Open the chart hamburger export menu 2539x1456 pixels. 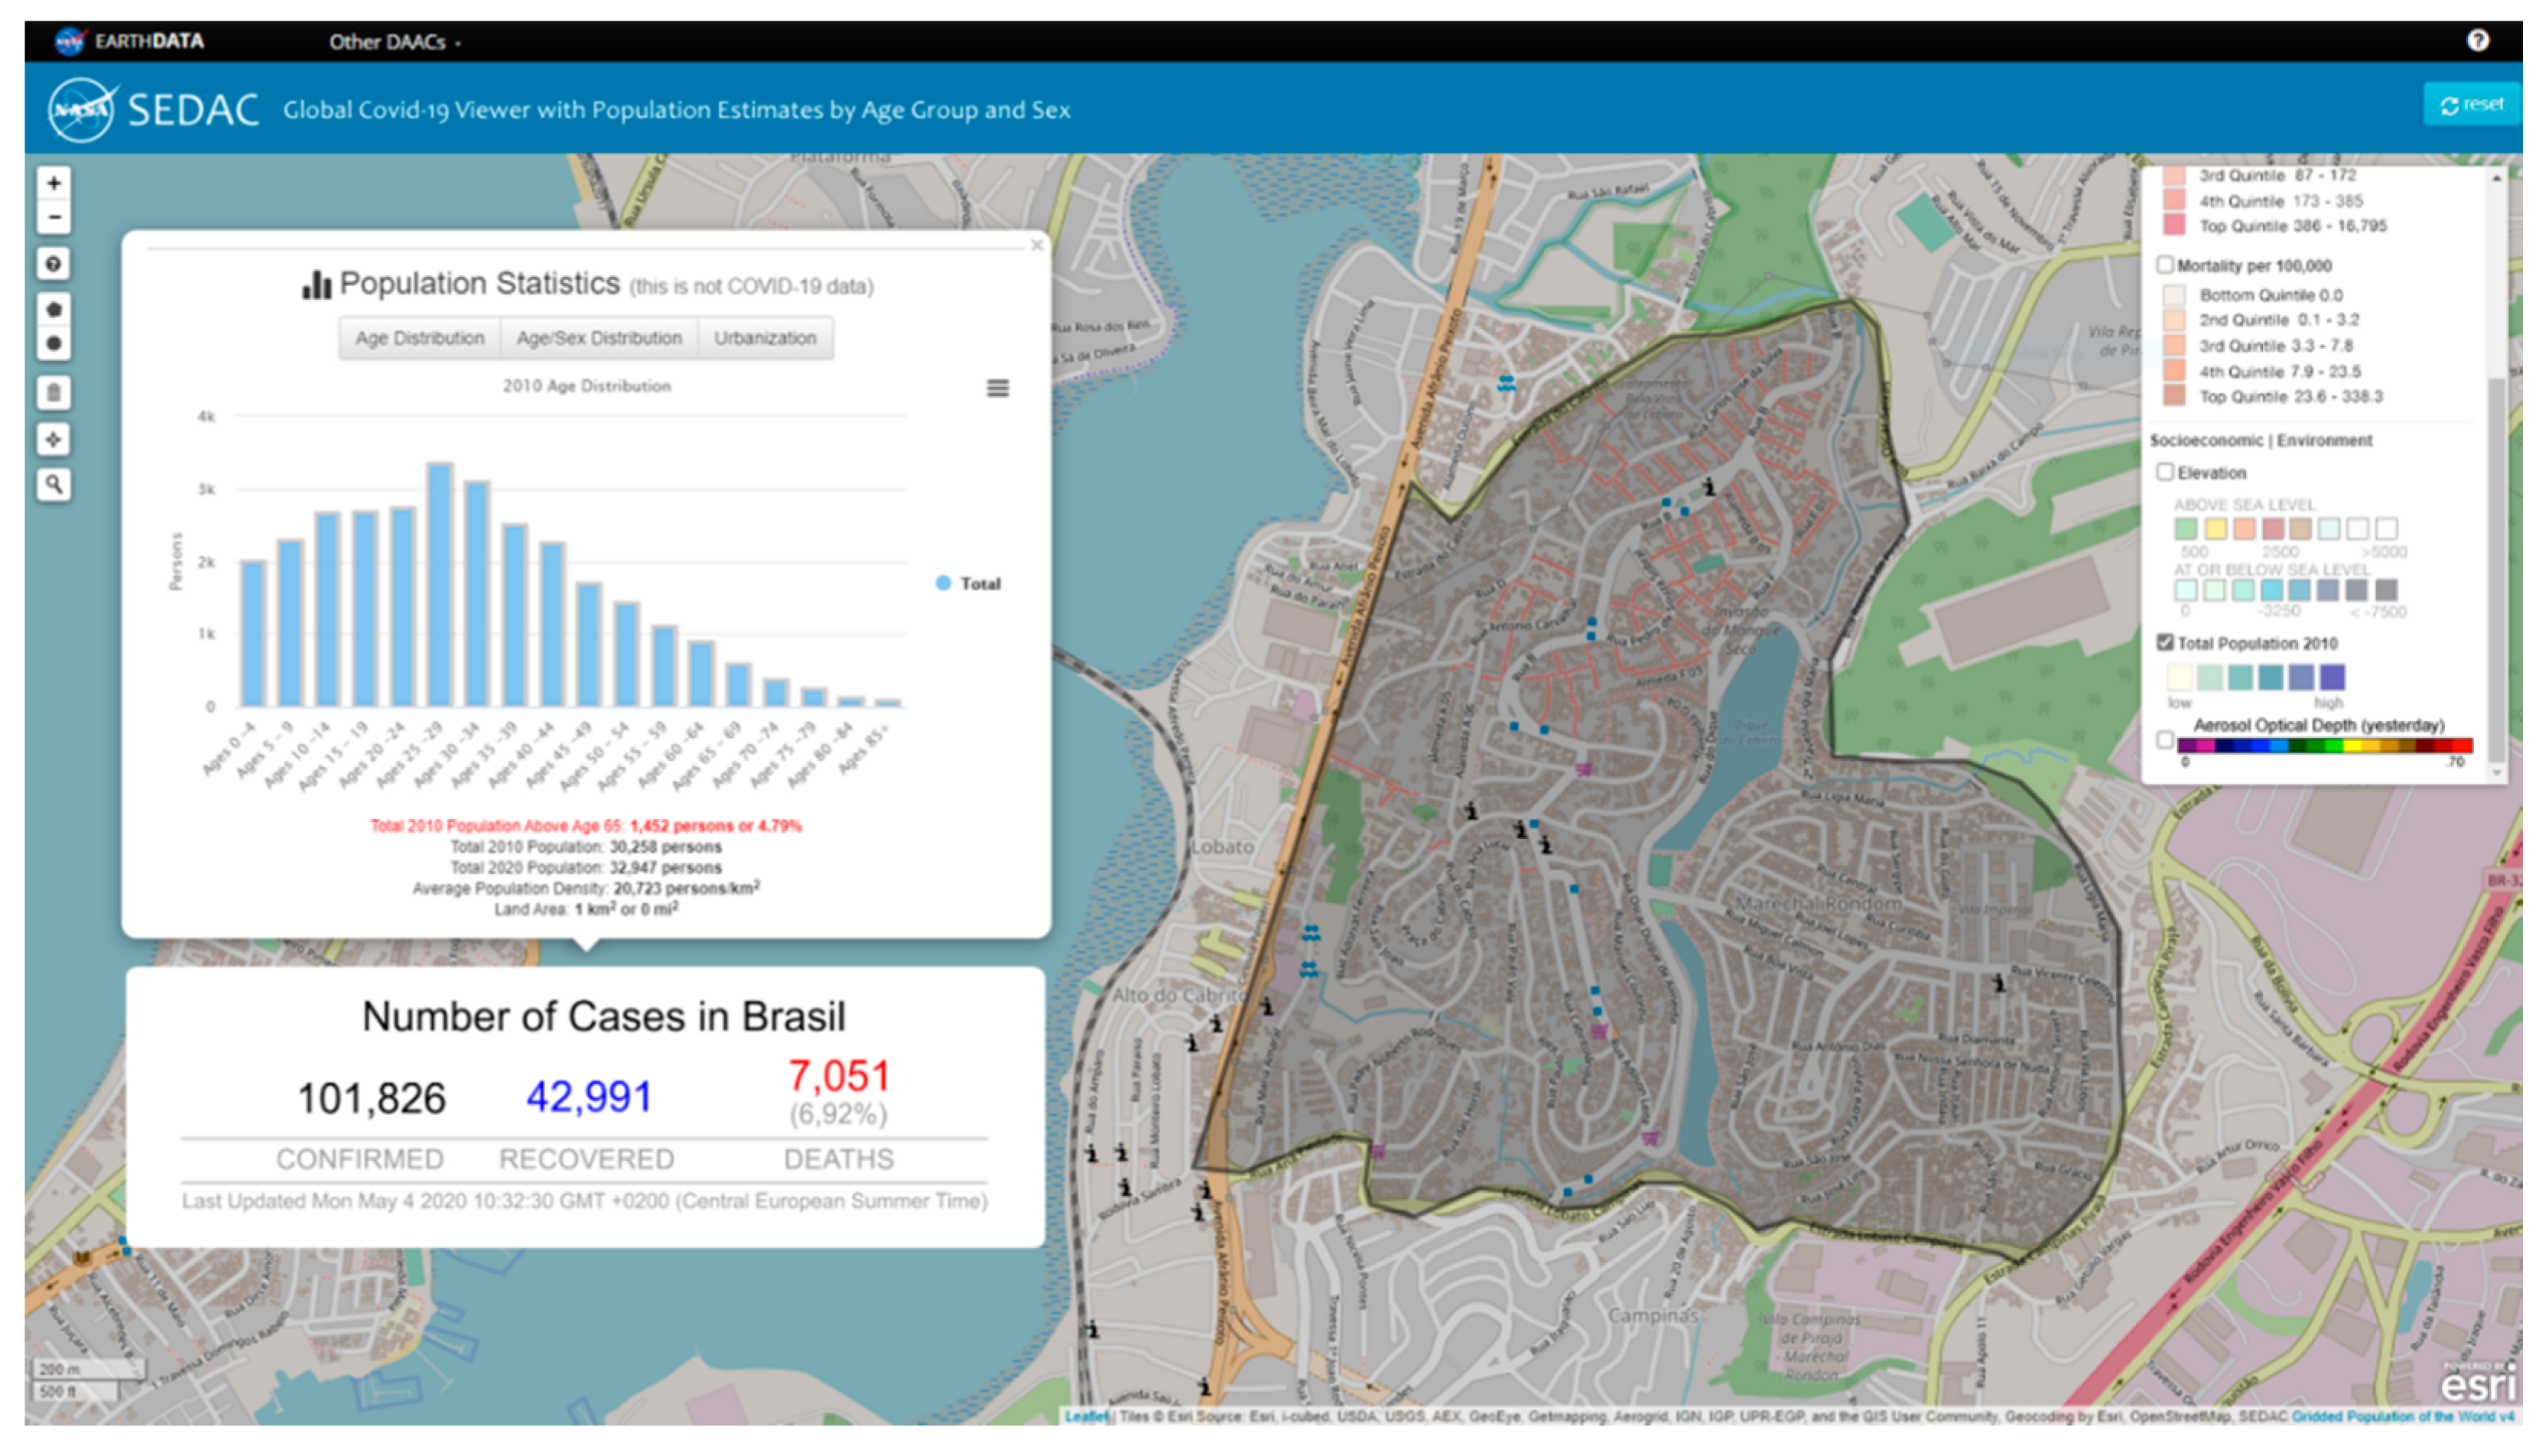coord(997,388)
